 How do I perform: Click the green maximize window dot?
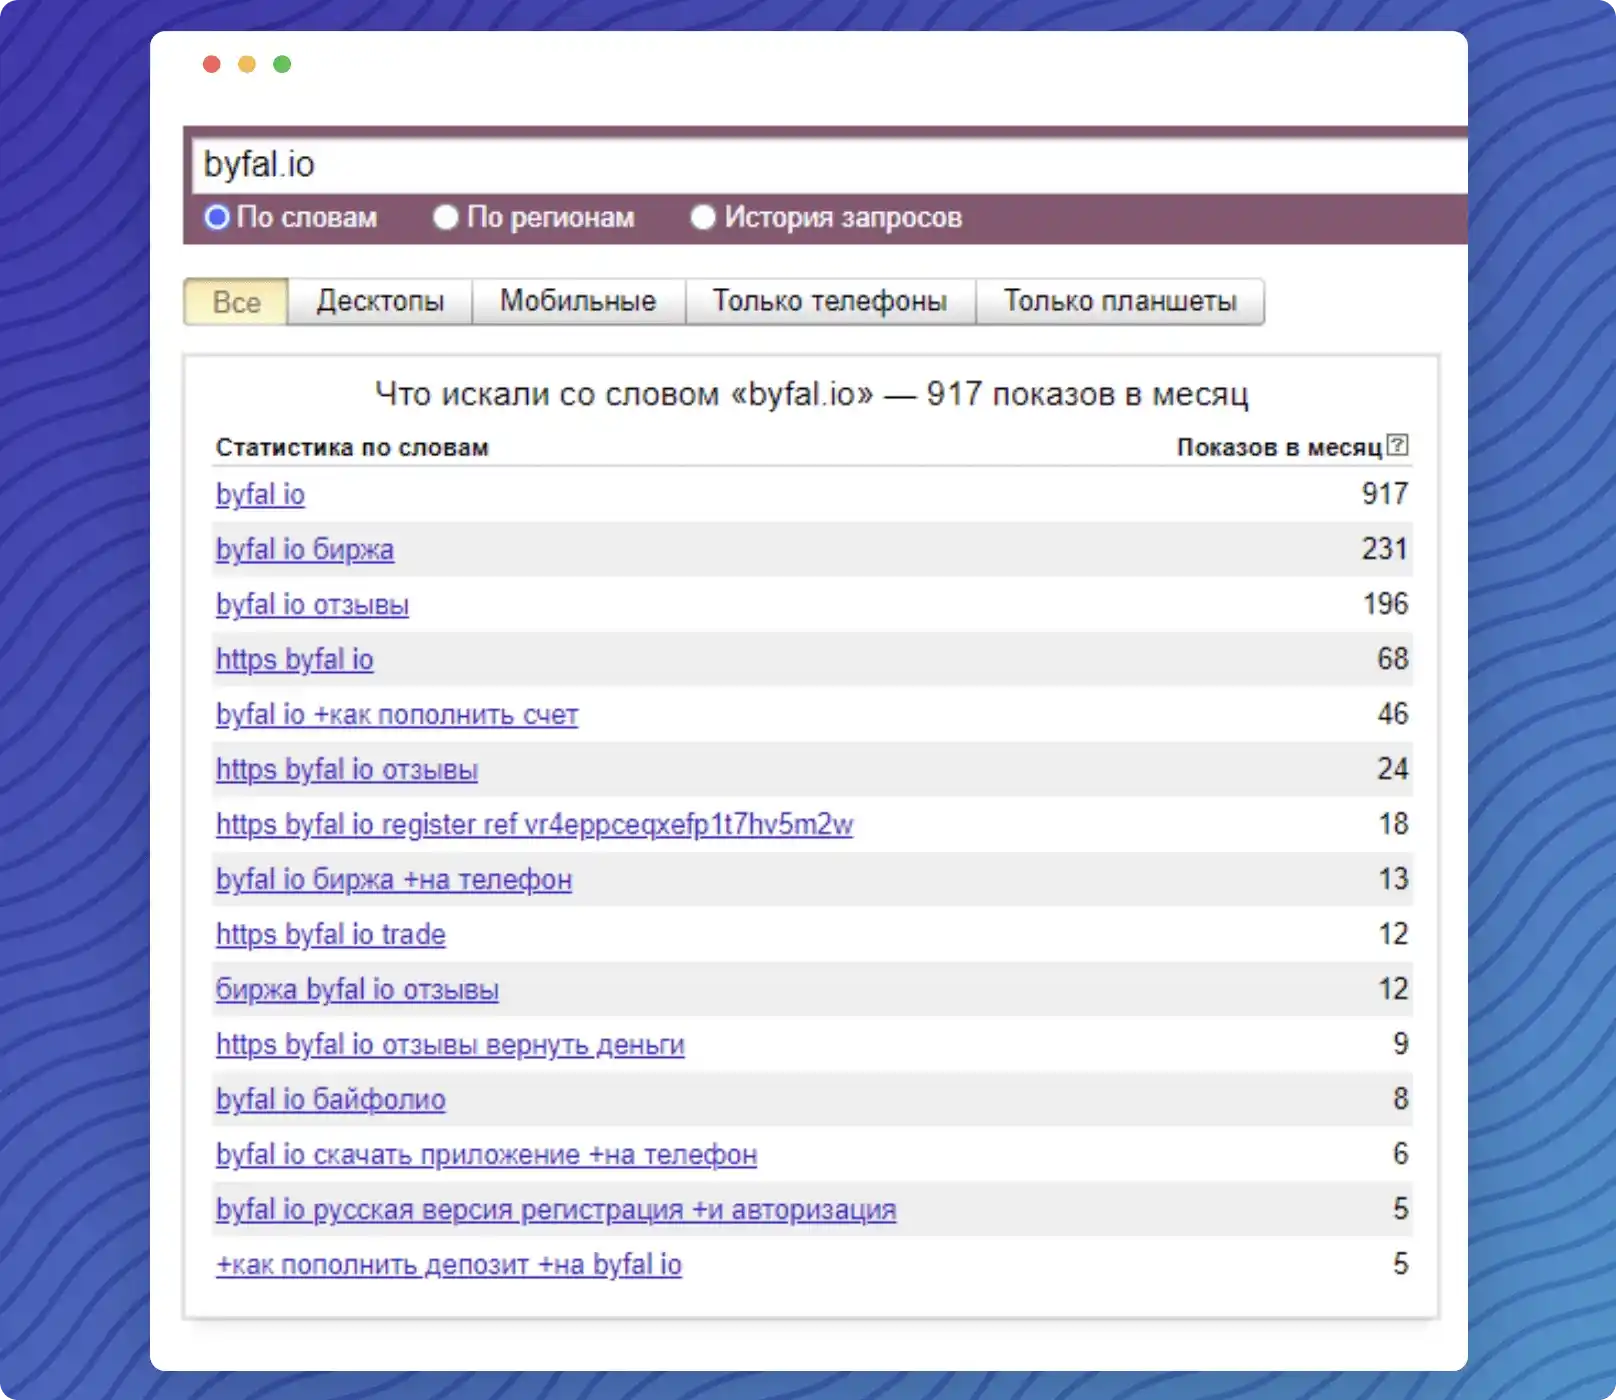pyautogui.click(x=282, y=64)
